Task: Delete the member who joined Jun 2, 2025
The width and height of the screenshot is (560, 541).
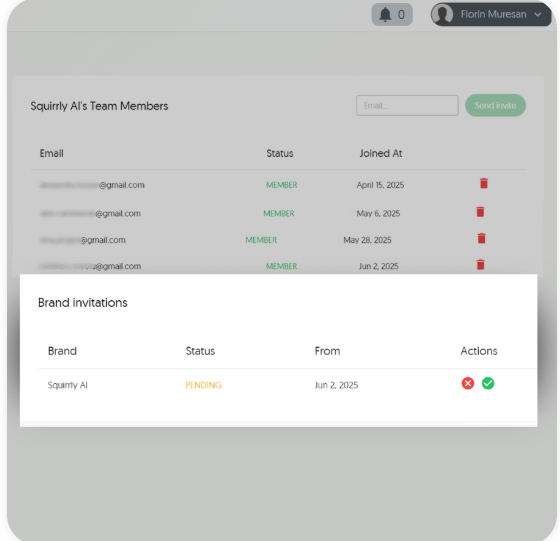Action: click(481, 265)
